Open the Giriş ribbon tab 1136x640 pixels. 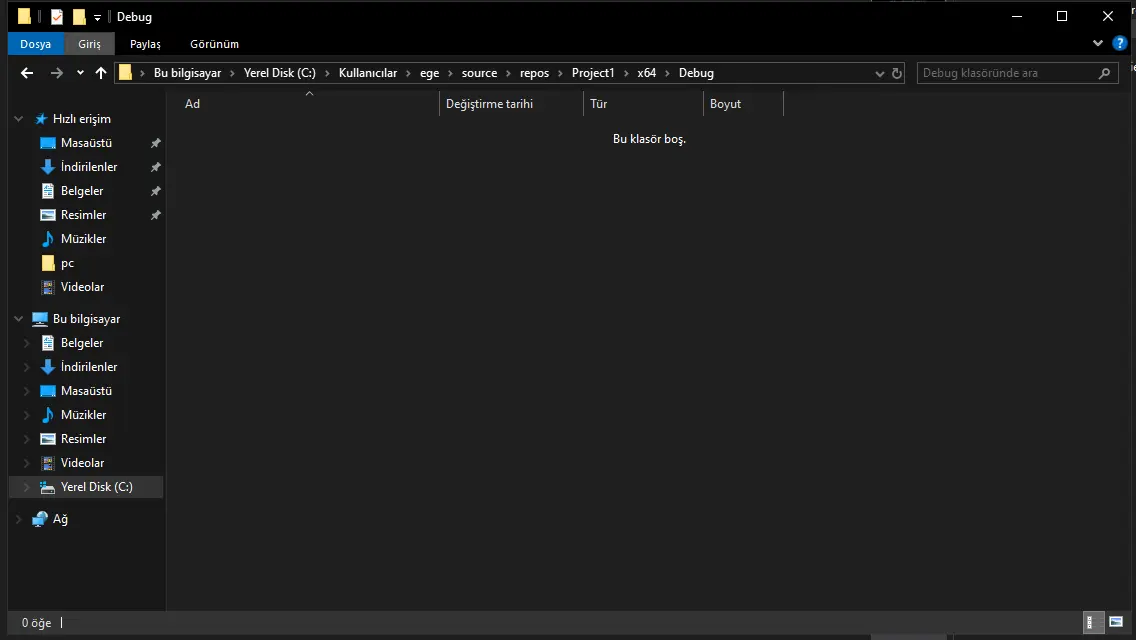click(90, 44)
